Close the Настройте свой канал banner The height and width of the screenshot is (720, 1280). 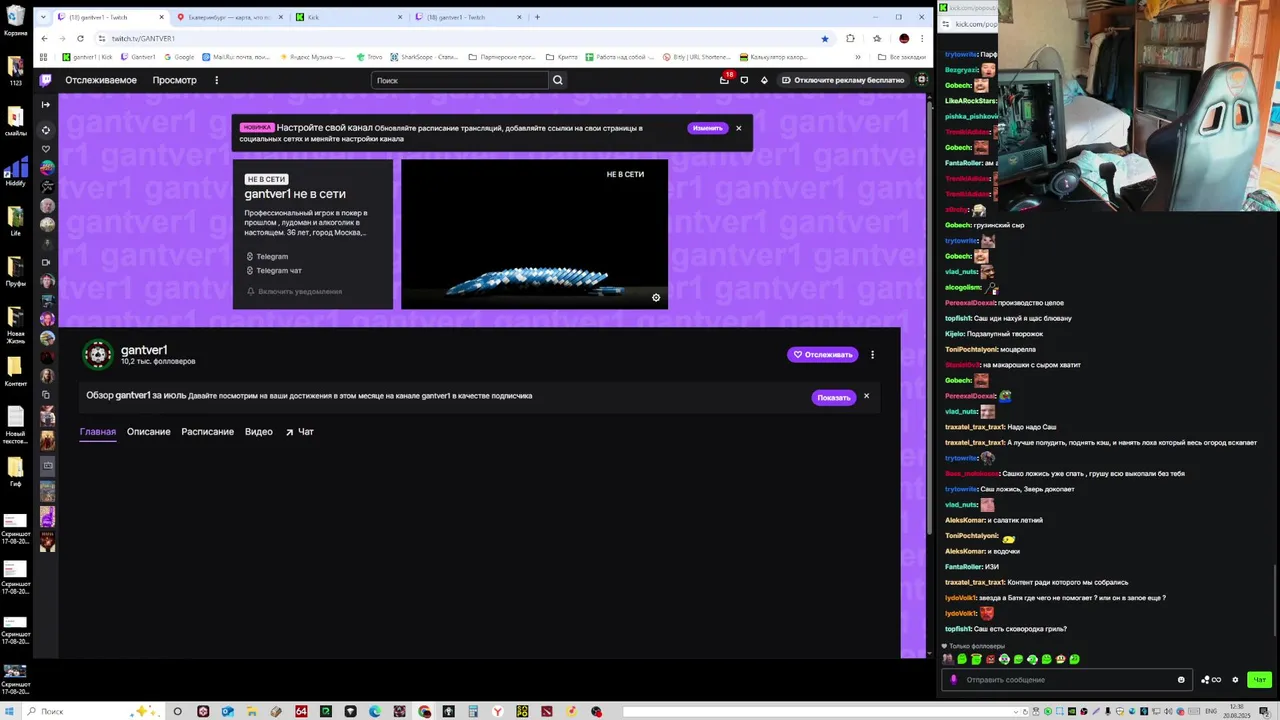coord(739,128)
